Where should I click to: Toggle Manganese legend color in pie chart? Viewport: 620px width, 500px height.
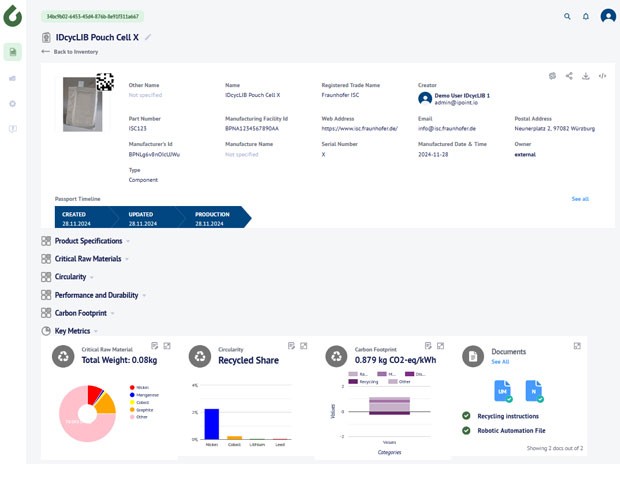(132, 395)
